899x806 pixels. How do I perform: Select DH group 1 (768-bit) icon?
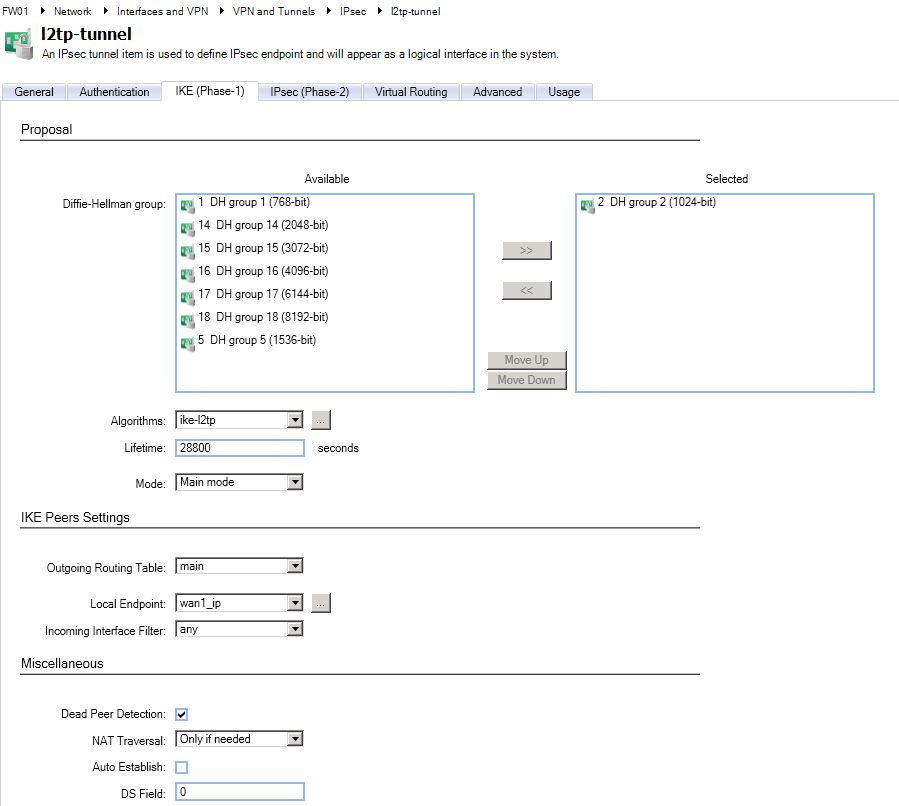click(x=187, y=204)
